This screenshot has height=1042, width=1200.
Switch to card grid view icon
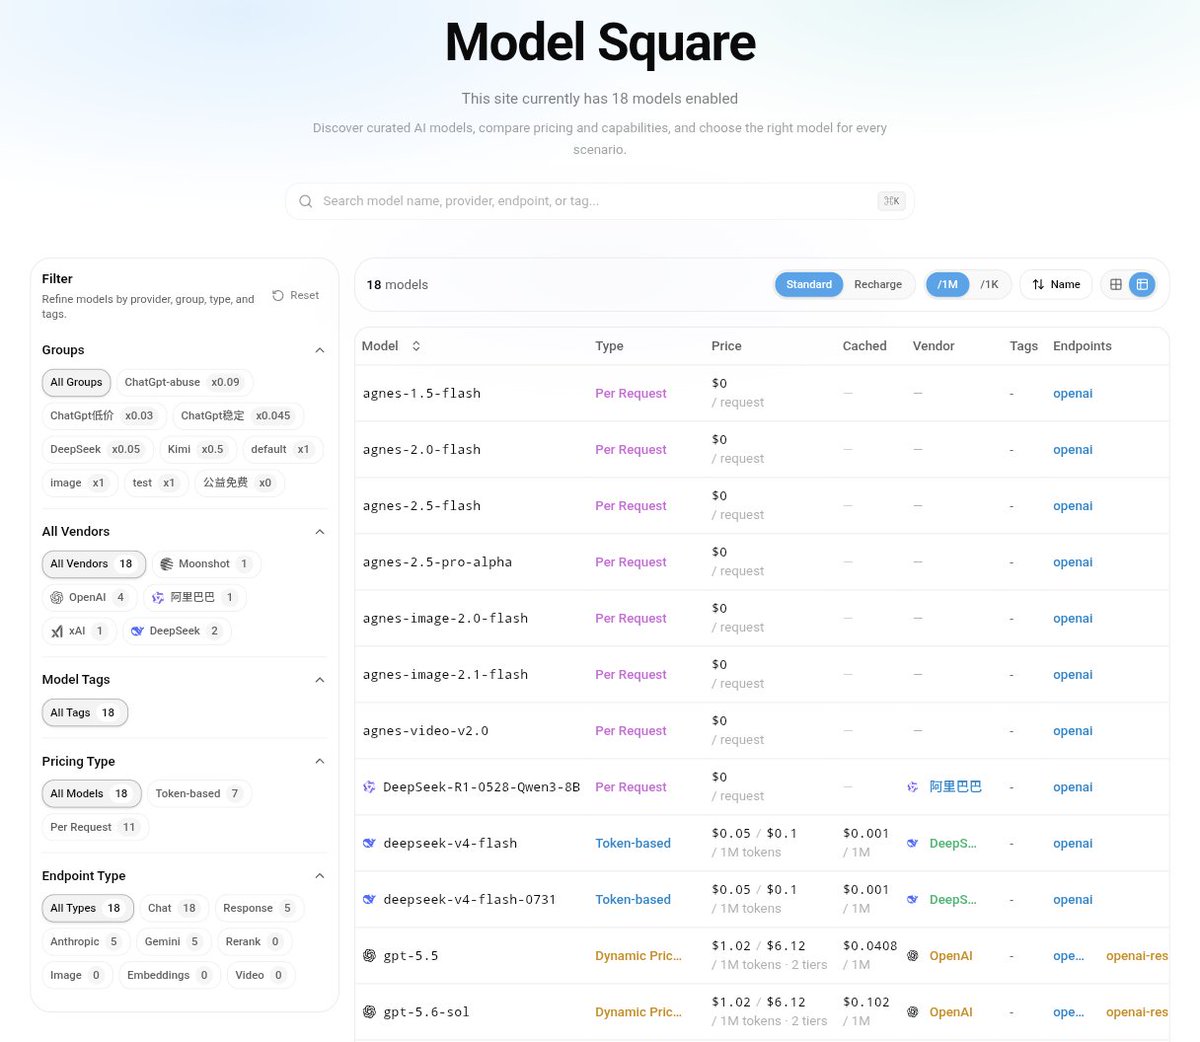[1116, 284]
